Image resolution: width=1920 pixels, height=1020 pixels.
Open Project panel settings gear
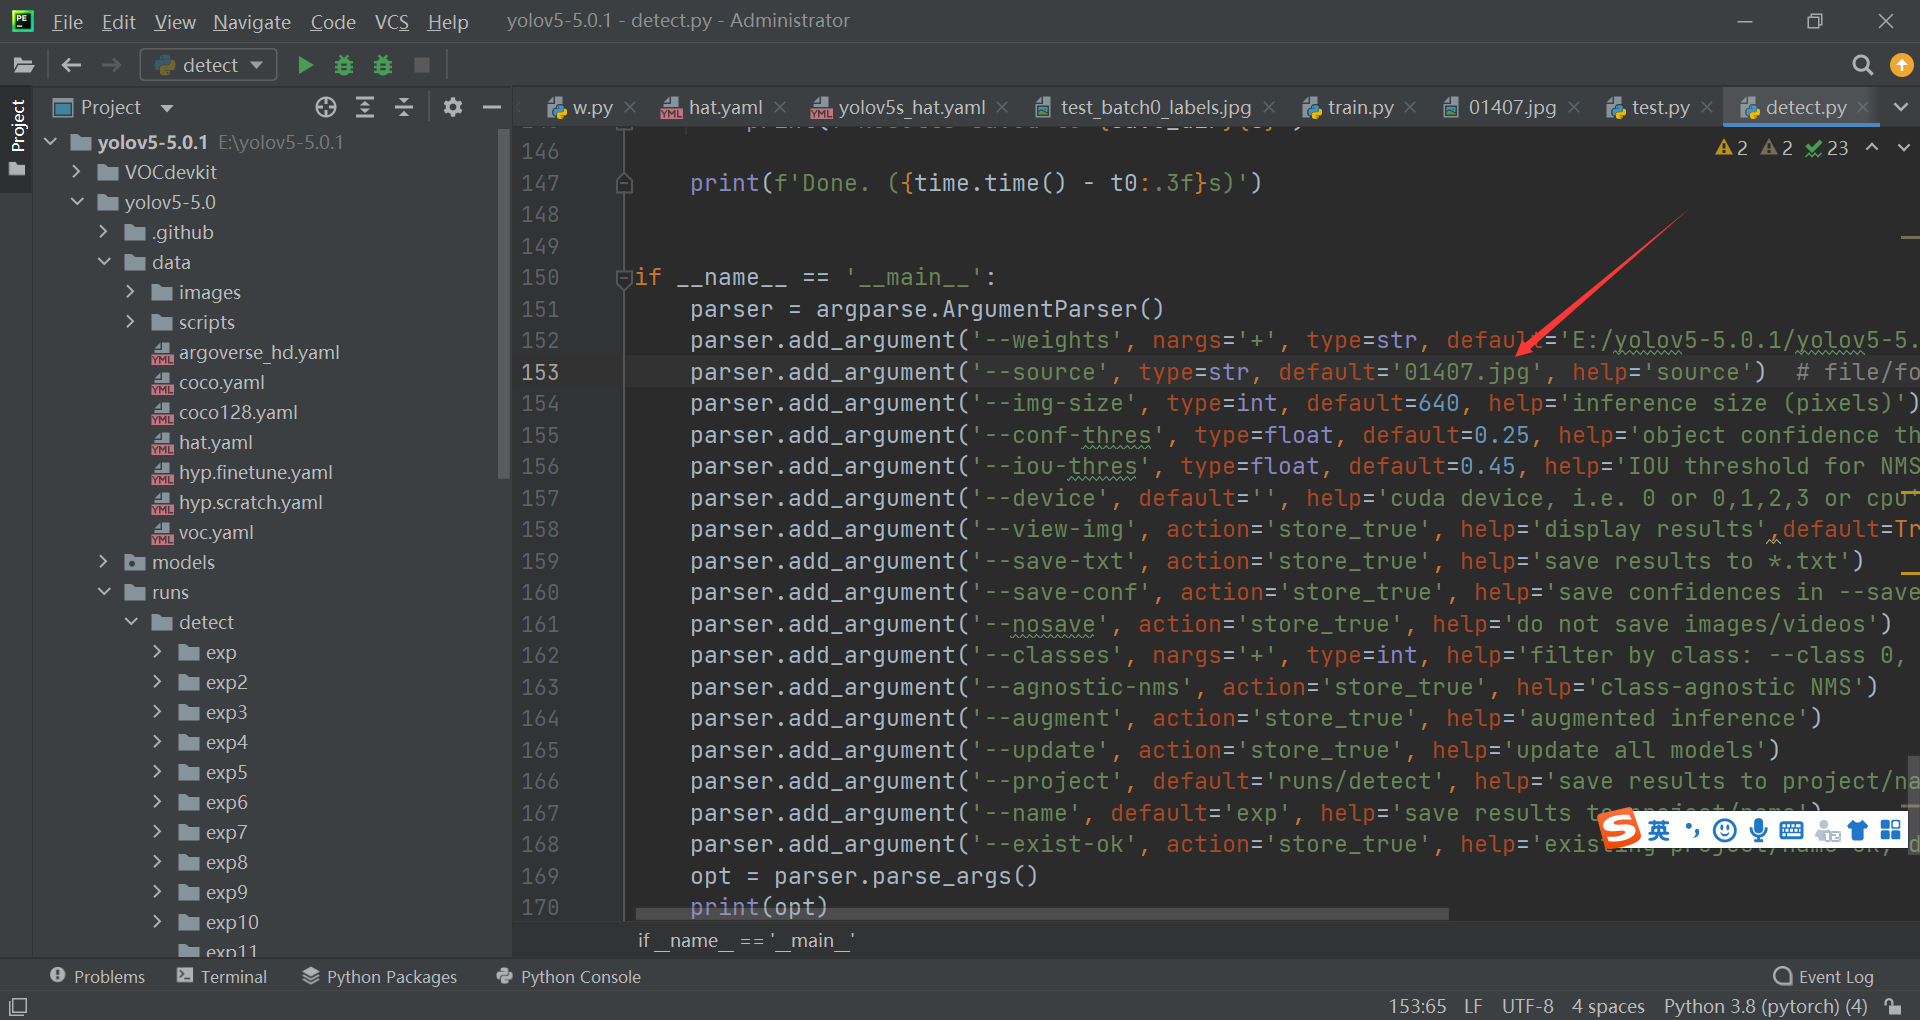[x=453, y=107]
